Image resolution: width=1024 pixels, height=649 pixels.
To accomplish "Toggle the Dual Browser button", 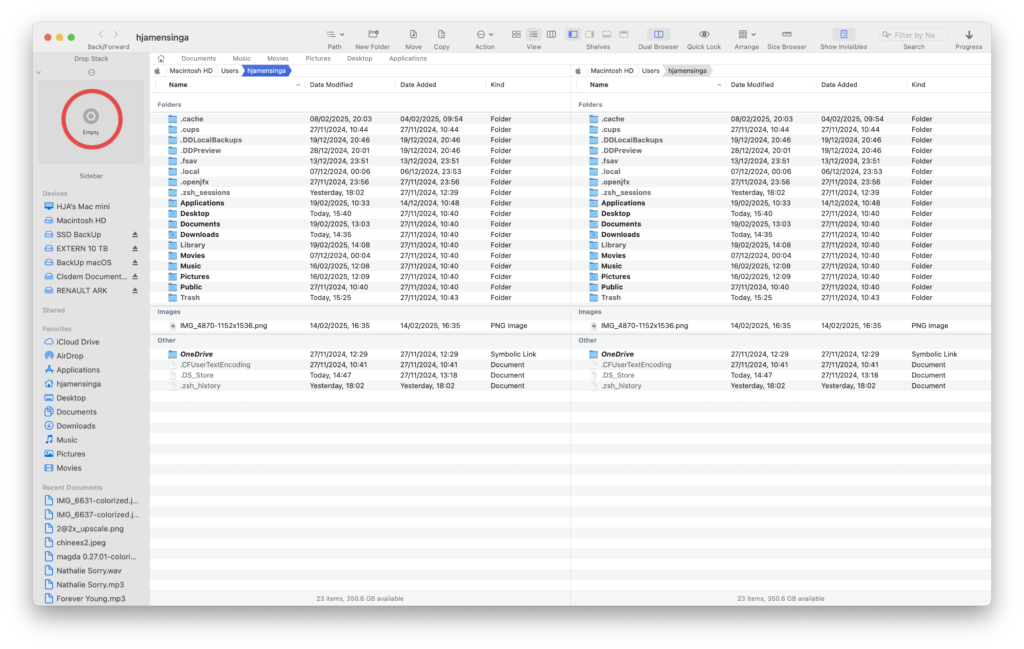I will click(658, 35).
